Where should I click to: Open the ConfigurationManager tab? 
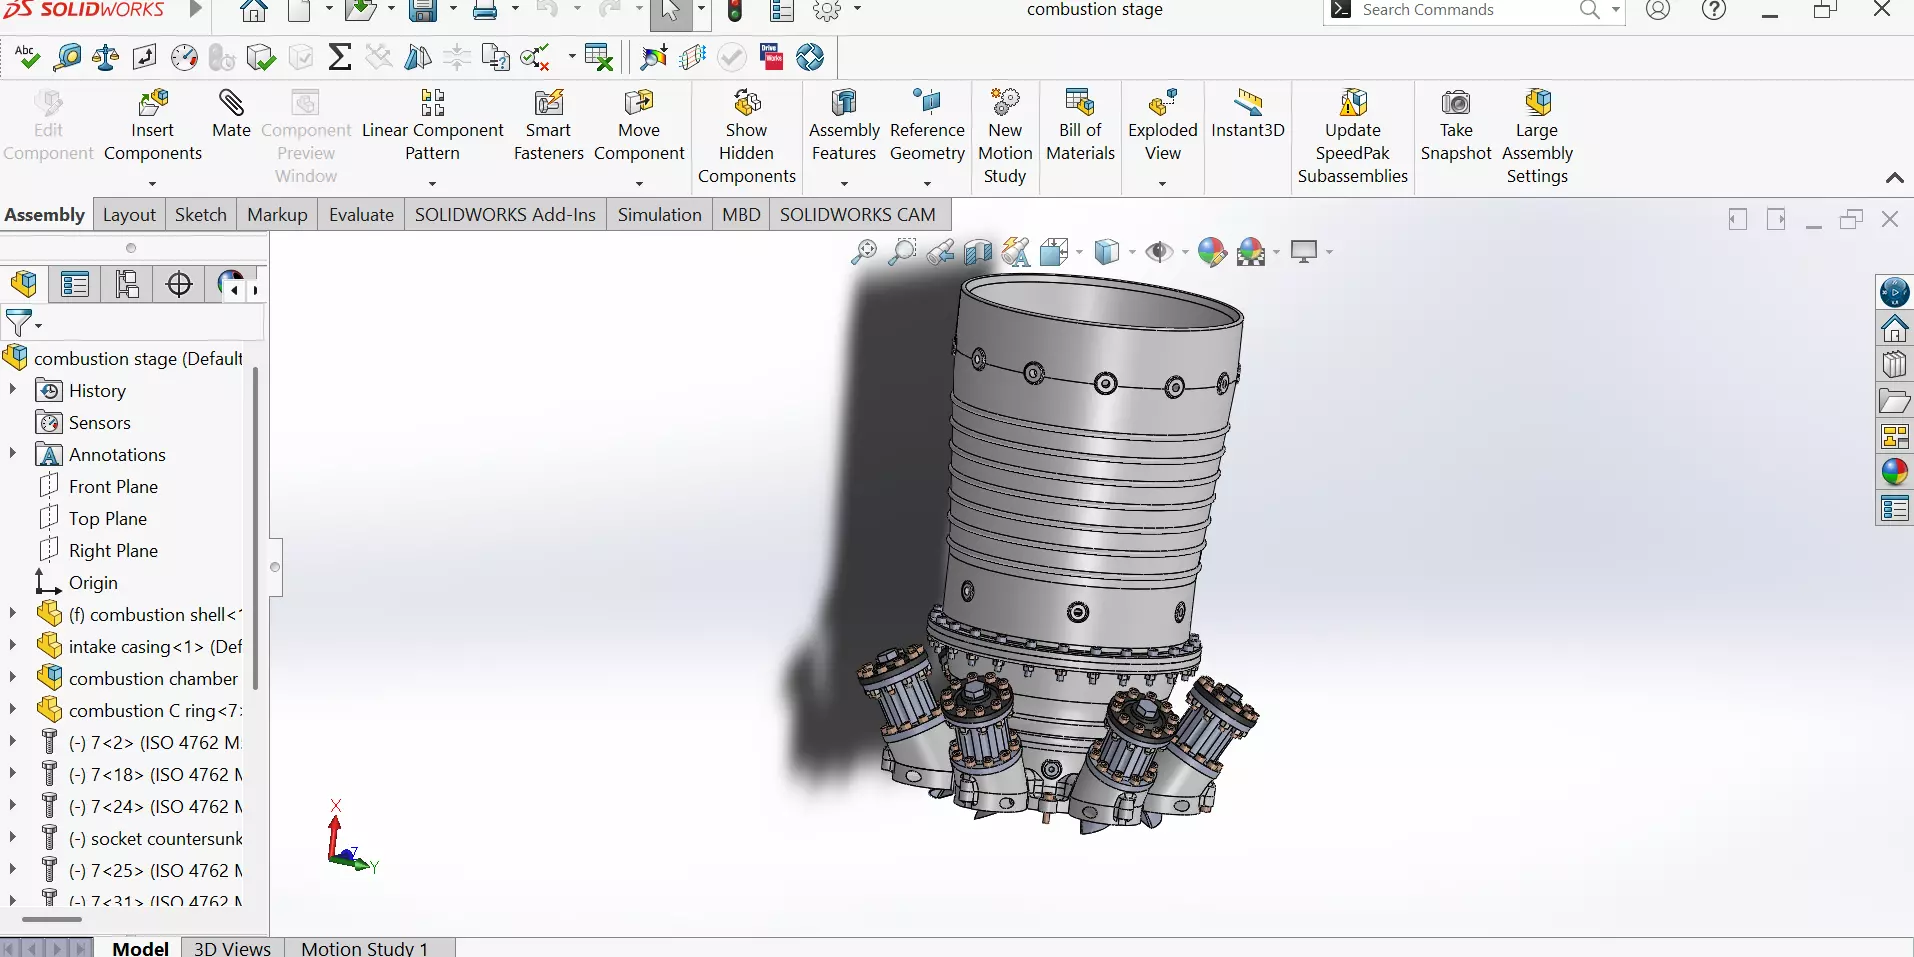[127, 284]
